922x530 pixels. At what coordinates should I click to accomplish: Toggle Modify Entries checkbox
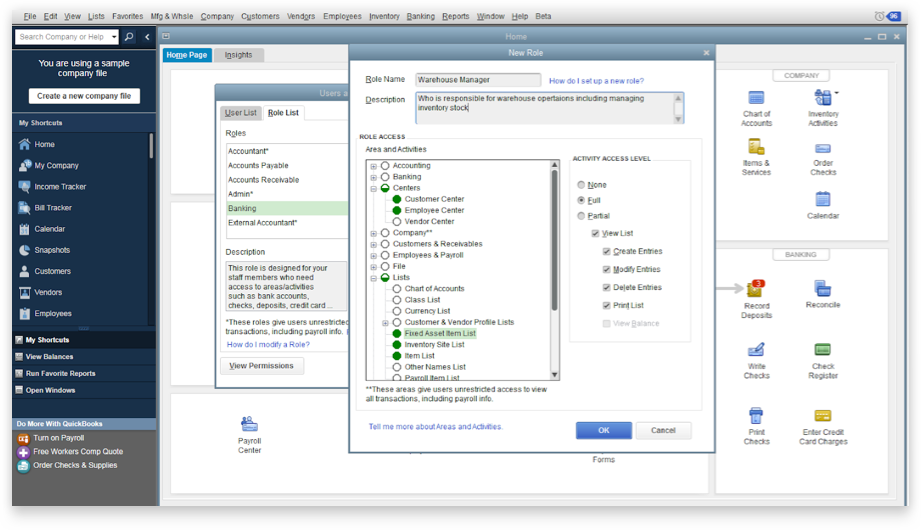coord(606,269)
